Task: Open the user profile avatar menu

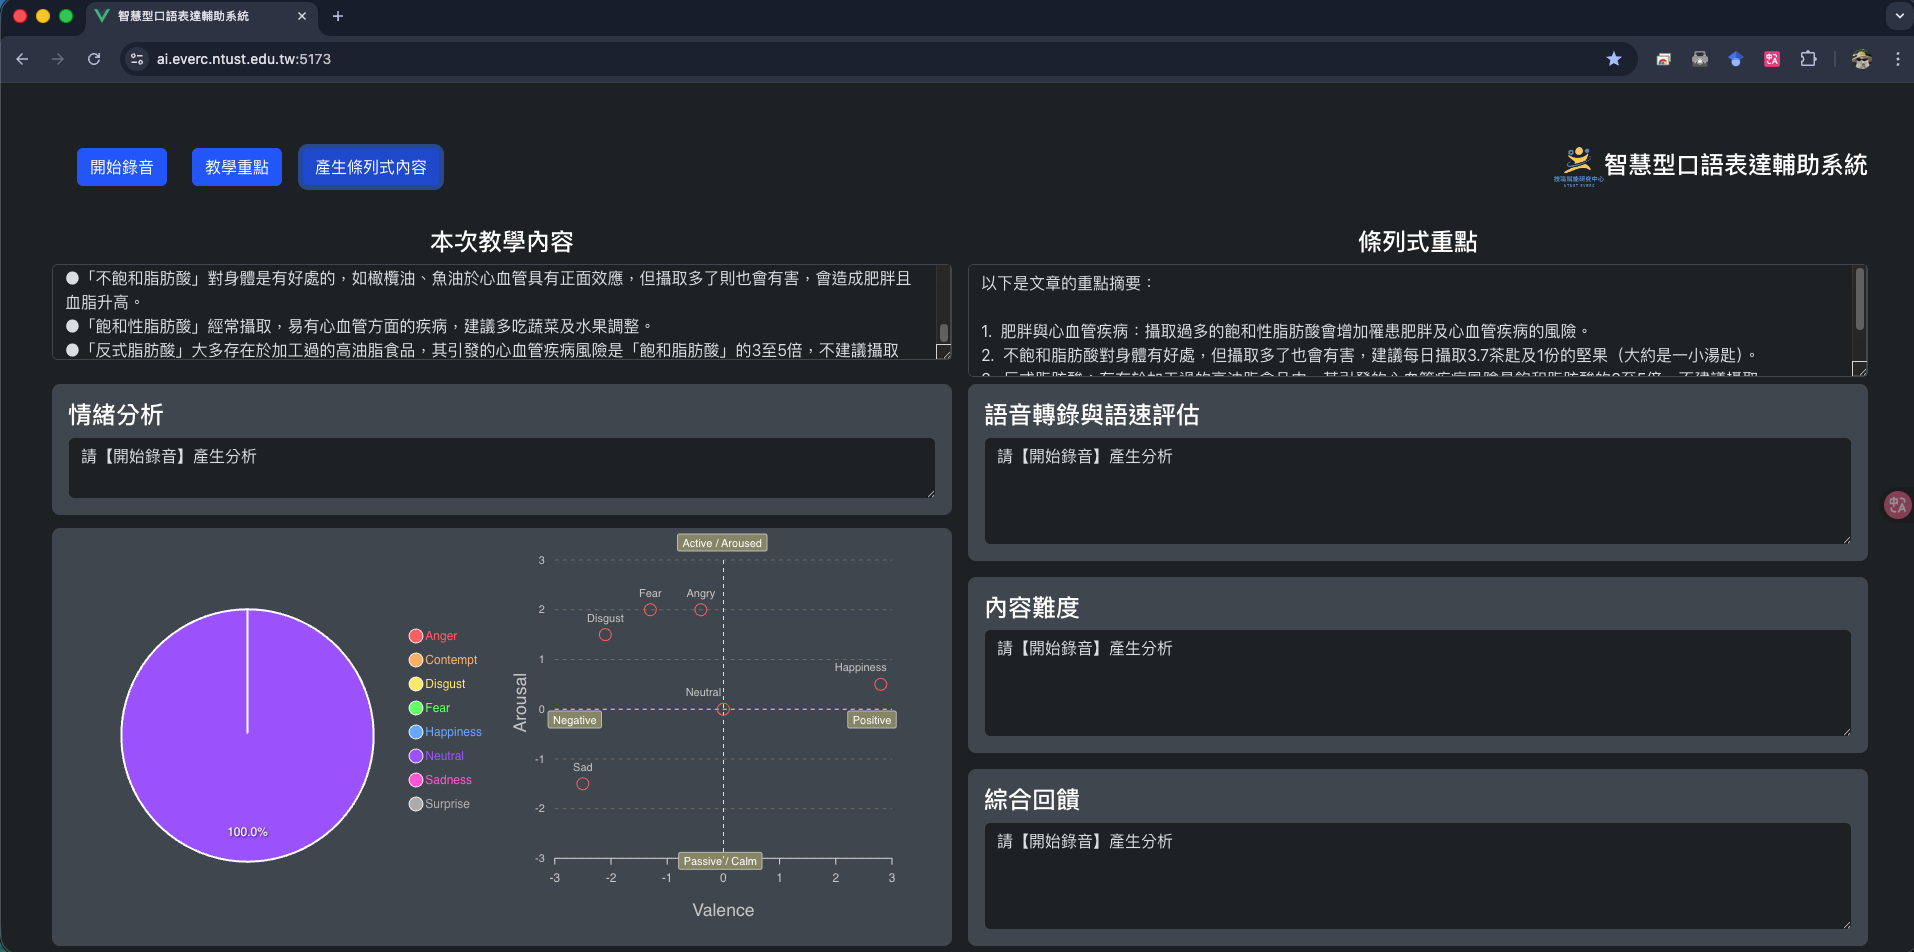Action: tap(1861, 59)
